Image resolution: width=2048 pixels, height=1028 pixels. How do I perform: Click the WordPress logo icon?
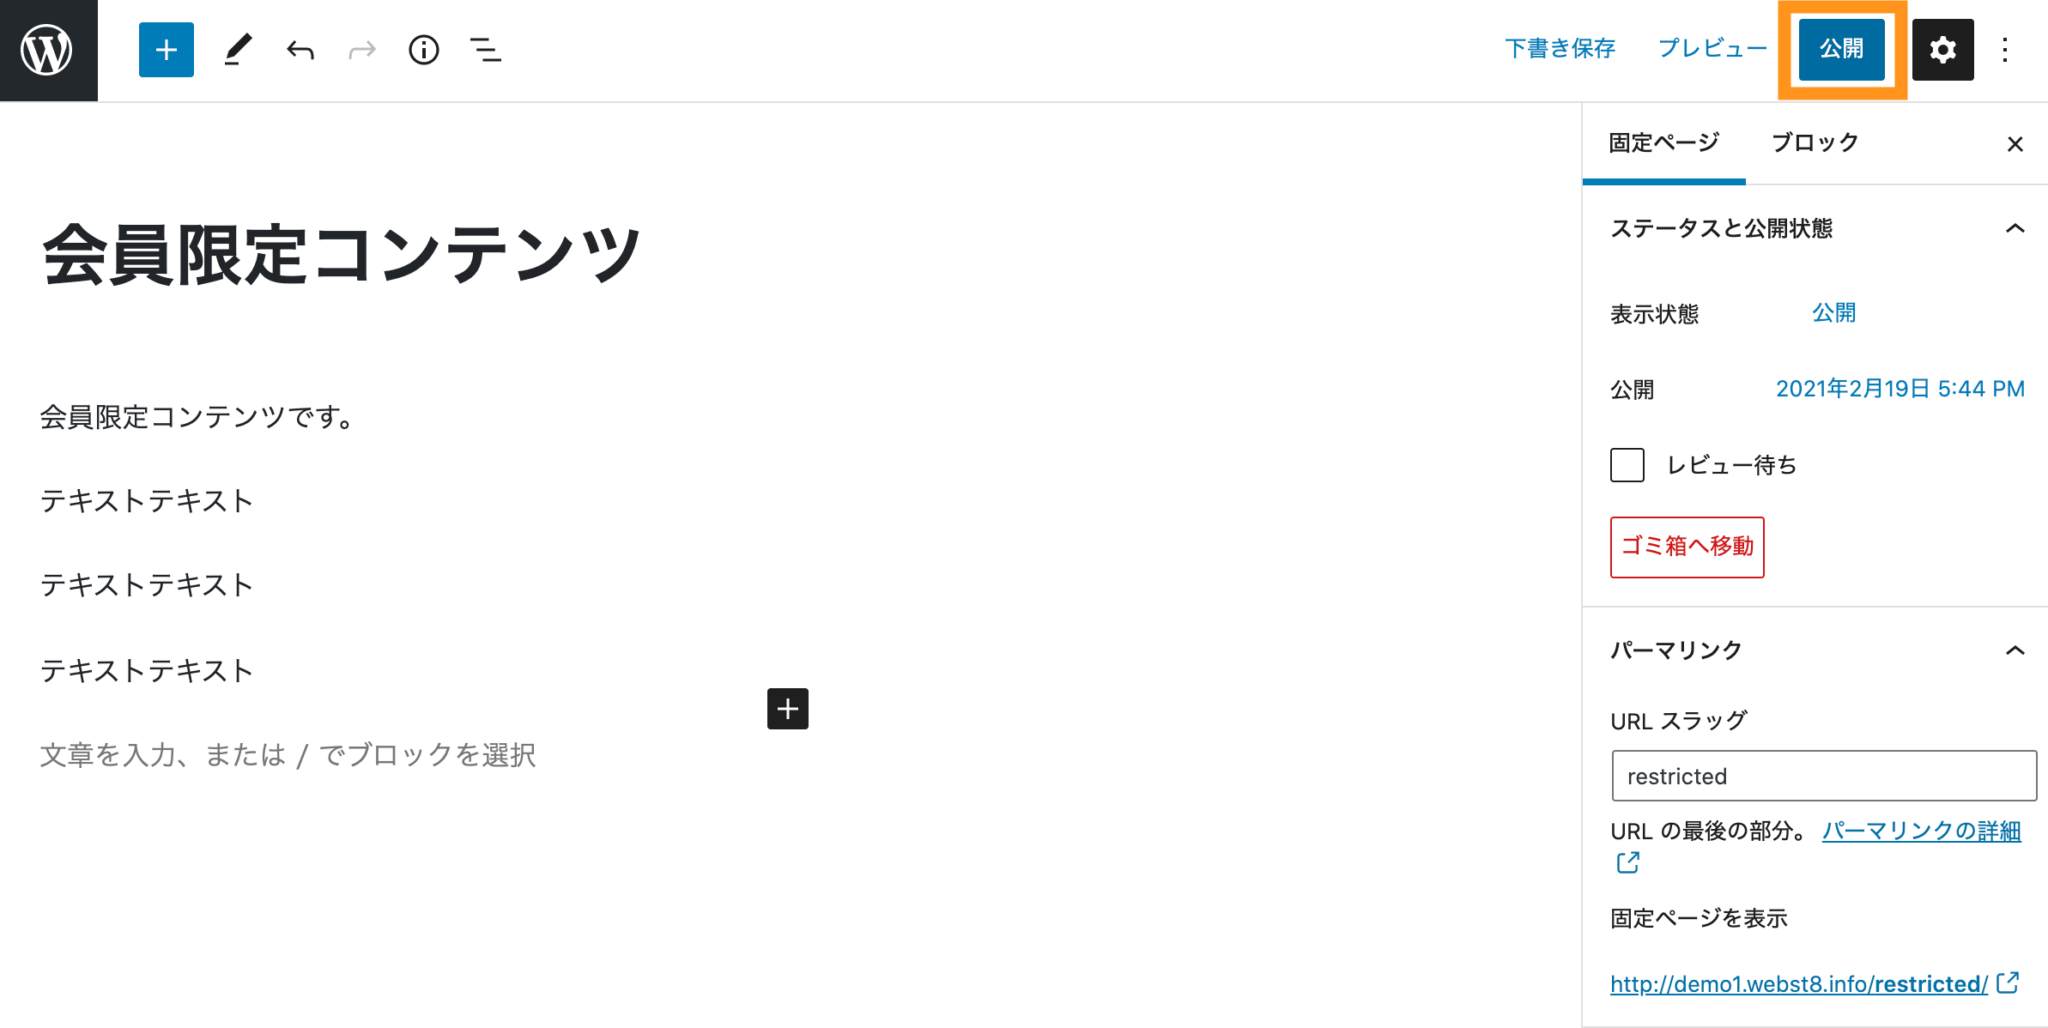pos(47,49)
